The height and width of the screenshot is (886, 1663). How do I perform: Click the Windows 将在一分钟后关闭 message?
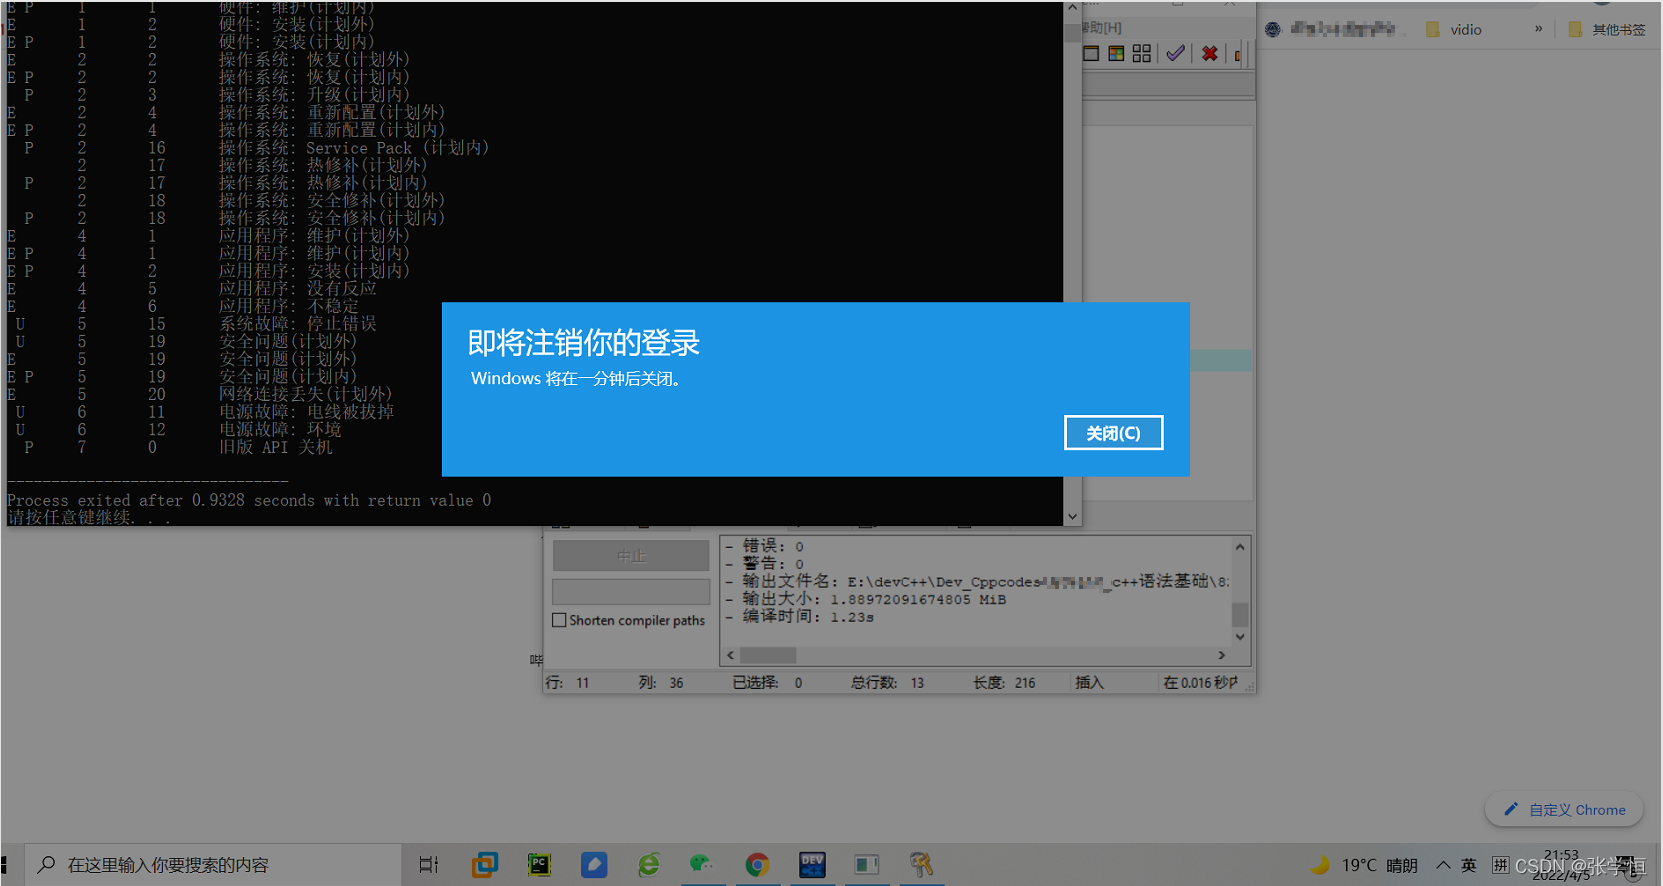click(x=577, y=379)
